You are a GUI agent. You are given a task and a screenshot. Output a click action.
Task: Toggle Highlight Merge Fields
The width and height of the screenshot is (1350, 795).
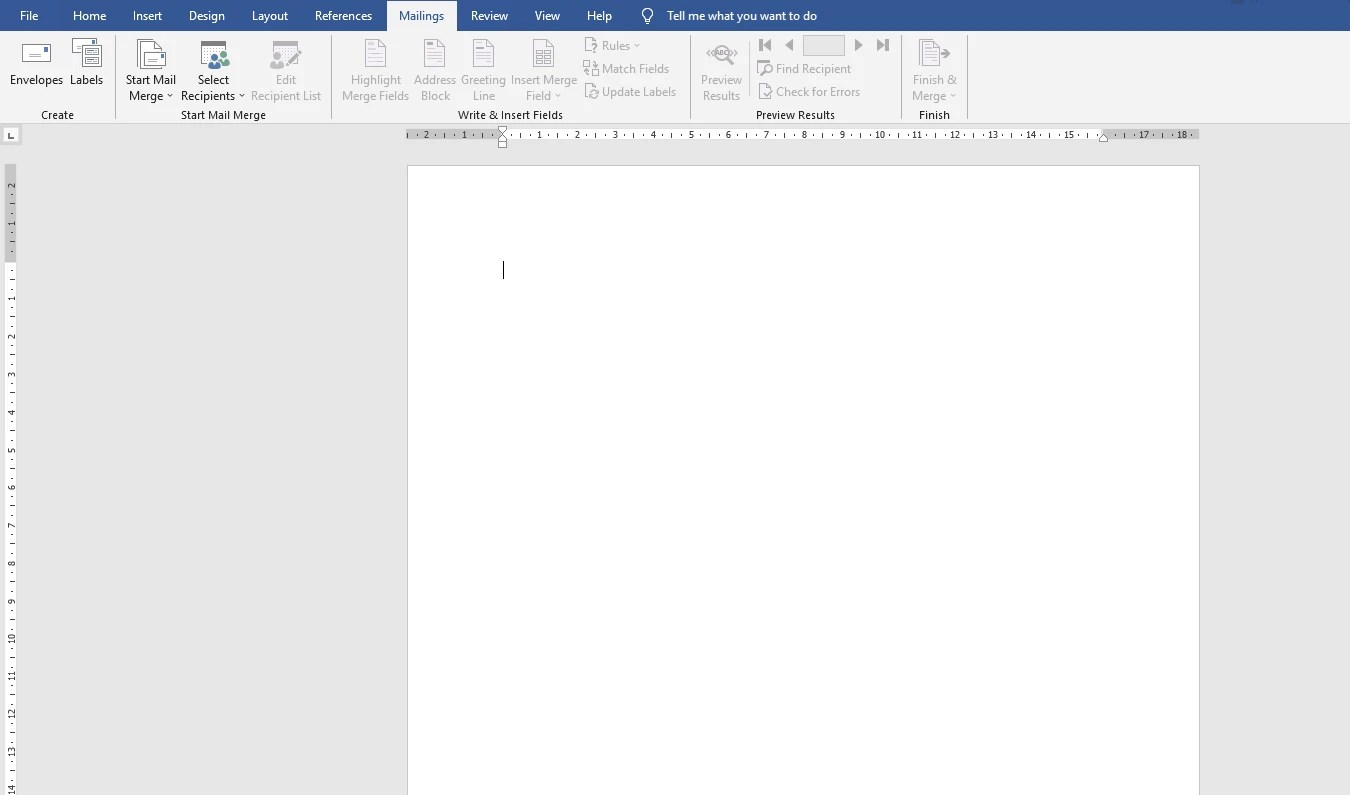[375, 68]
